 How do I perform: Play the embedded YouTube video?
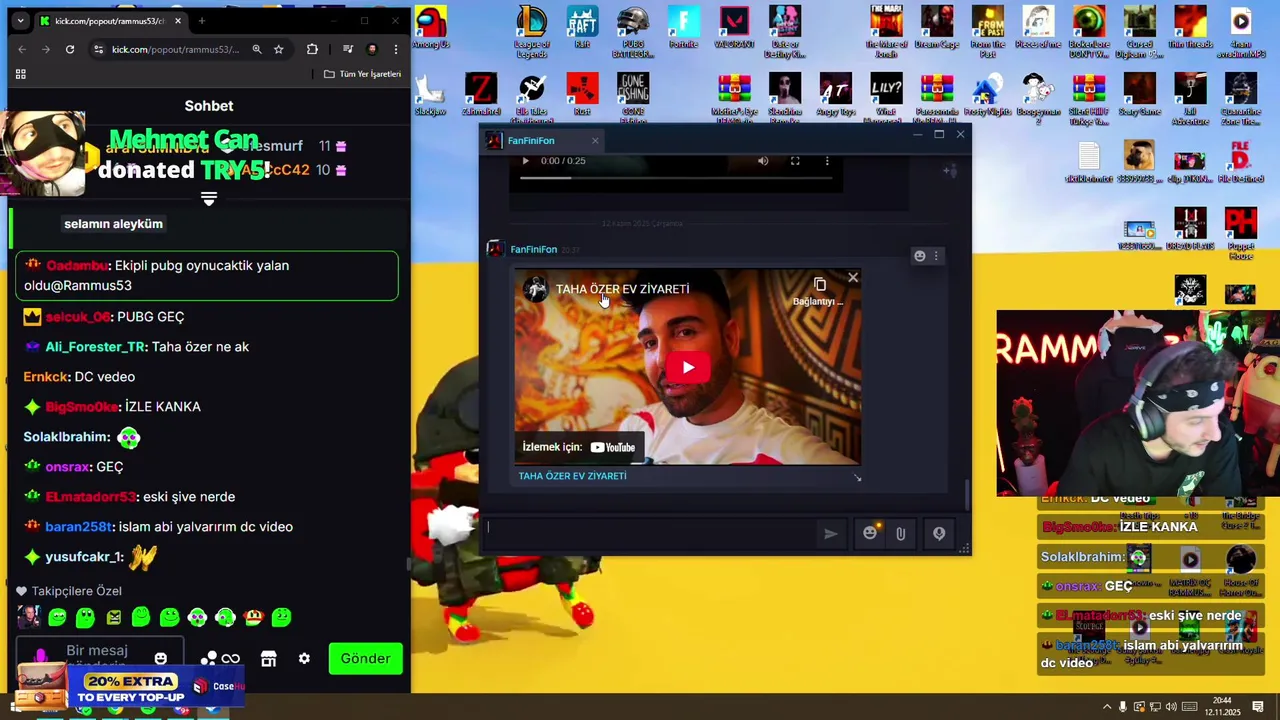pyautogui.click(x=688, y=367)
